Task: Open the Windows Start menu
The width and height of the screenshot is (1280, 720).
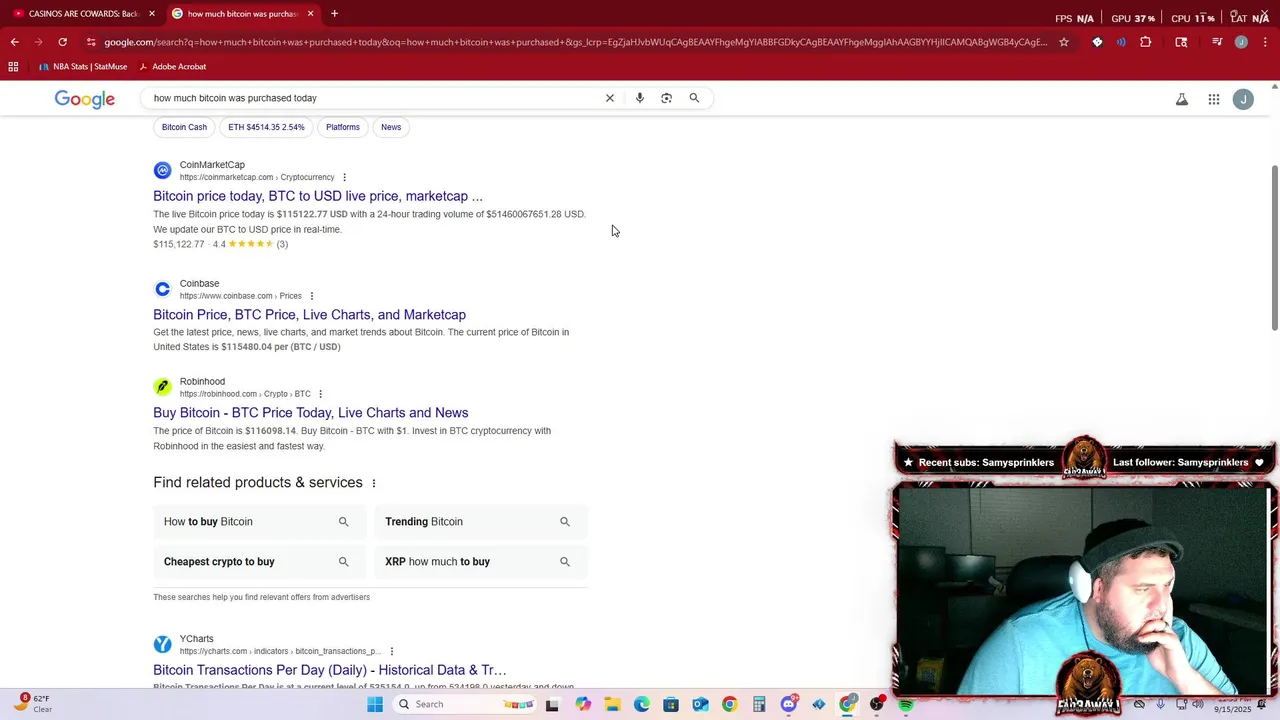Action: point(375,704)
